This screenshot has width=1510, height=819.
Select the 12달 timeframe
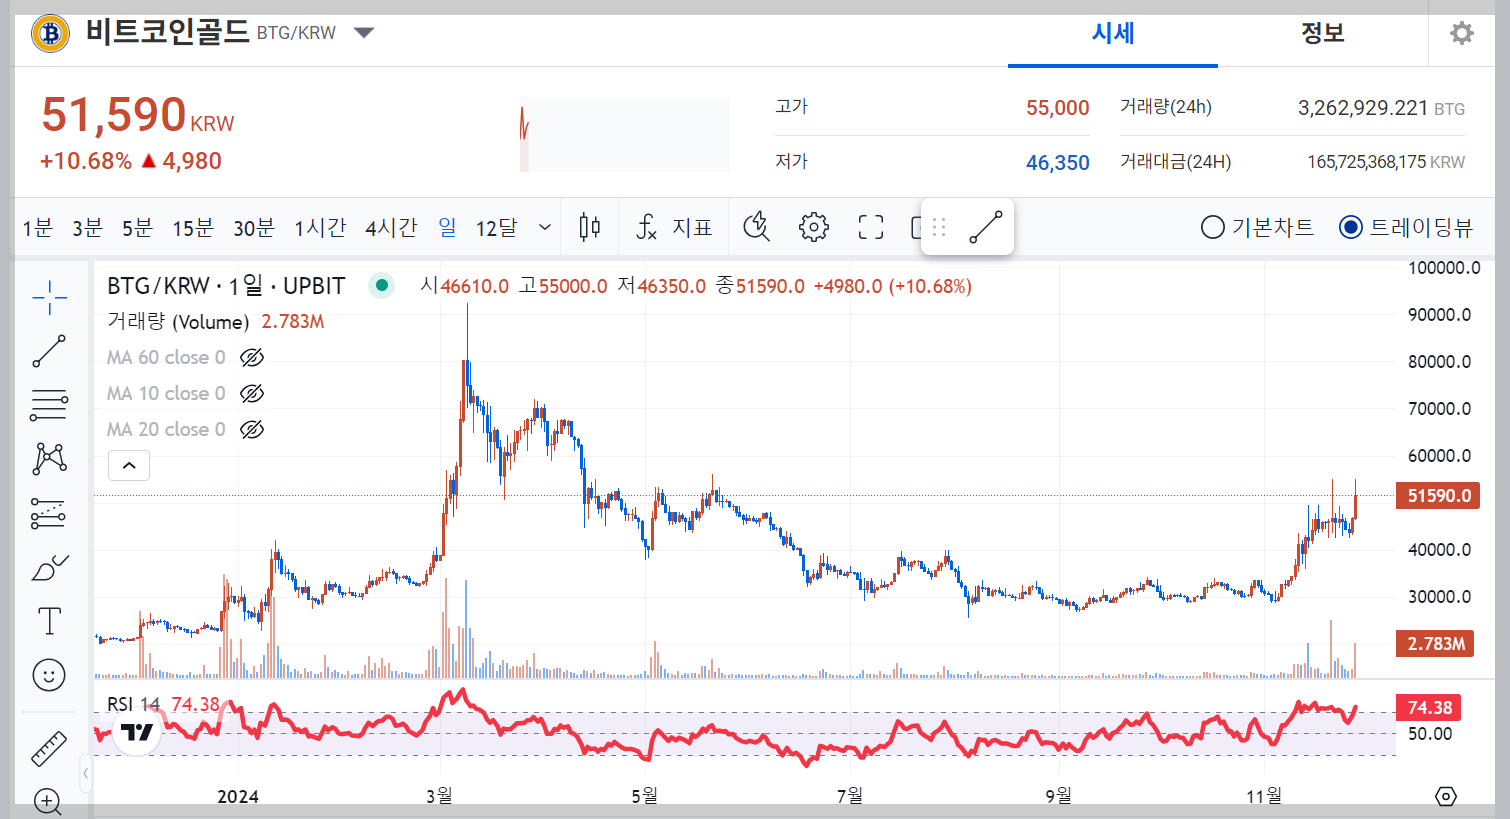click(x=497, y=228)
